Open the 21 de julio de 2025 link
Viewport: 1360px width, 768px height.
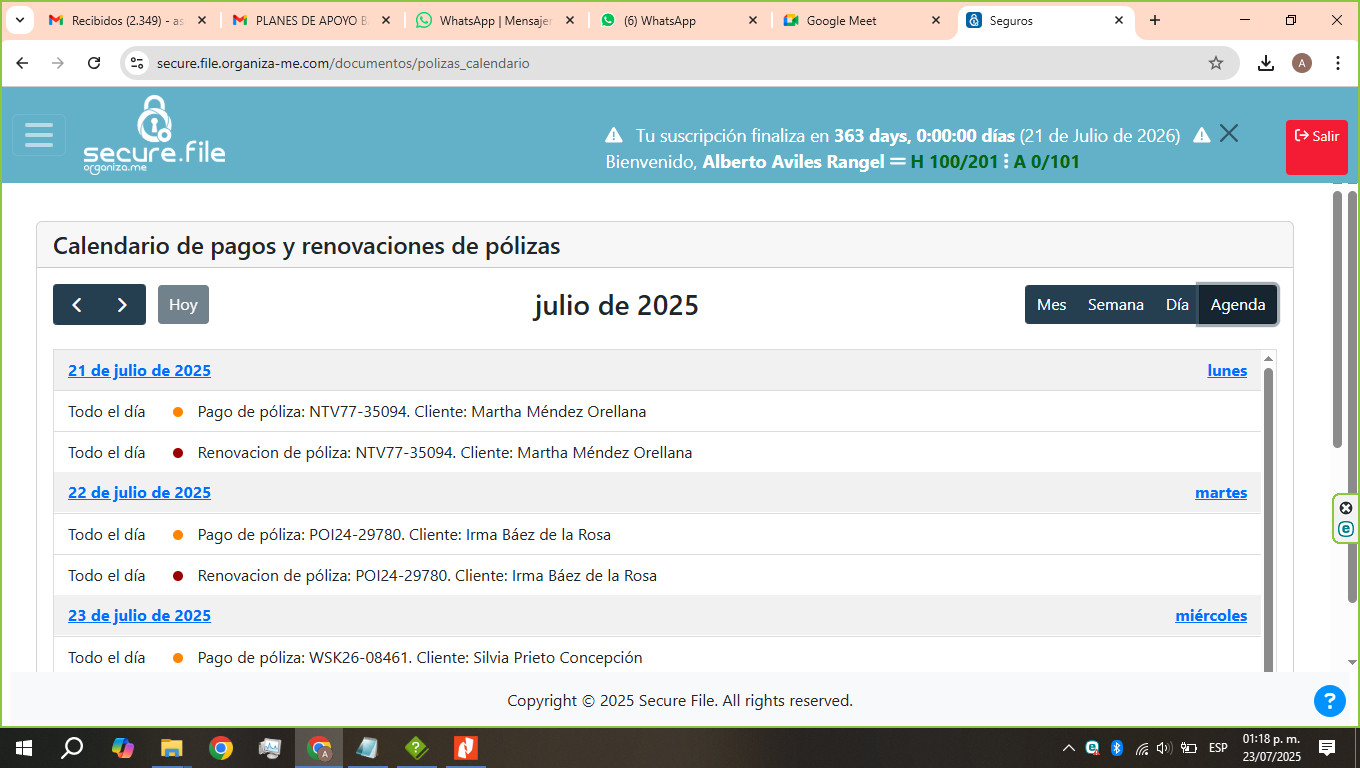pos(139,371)
